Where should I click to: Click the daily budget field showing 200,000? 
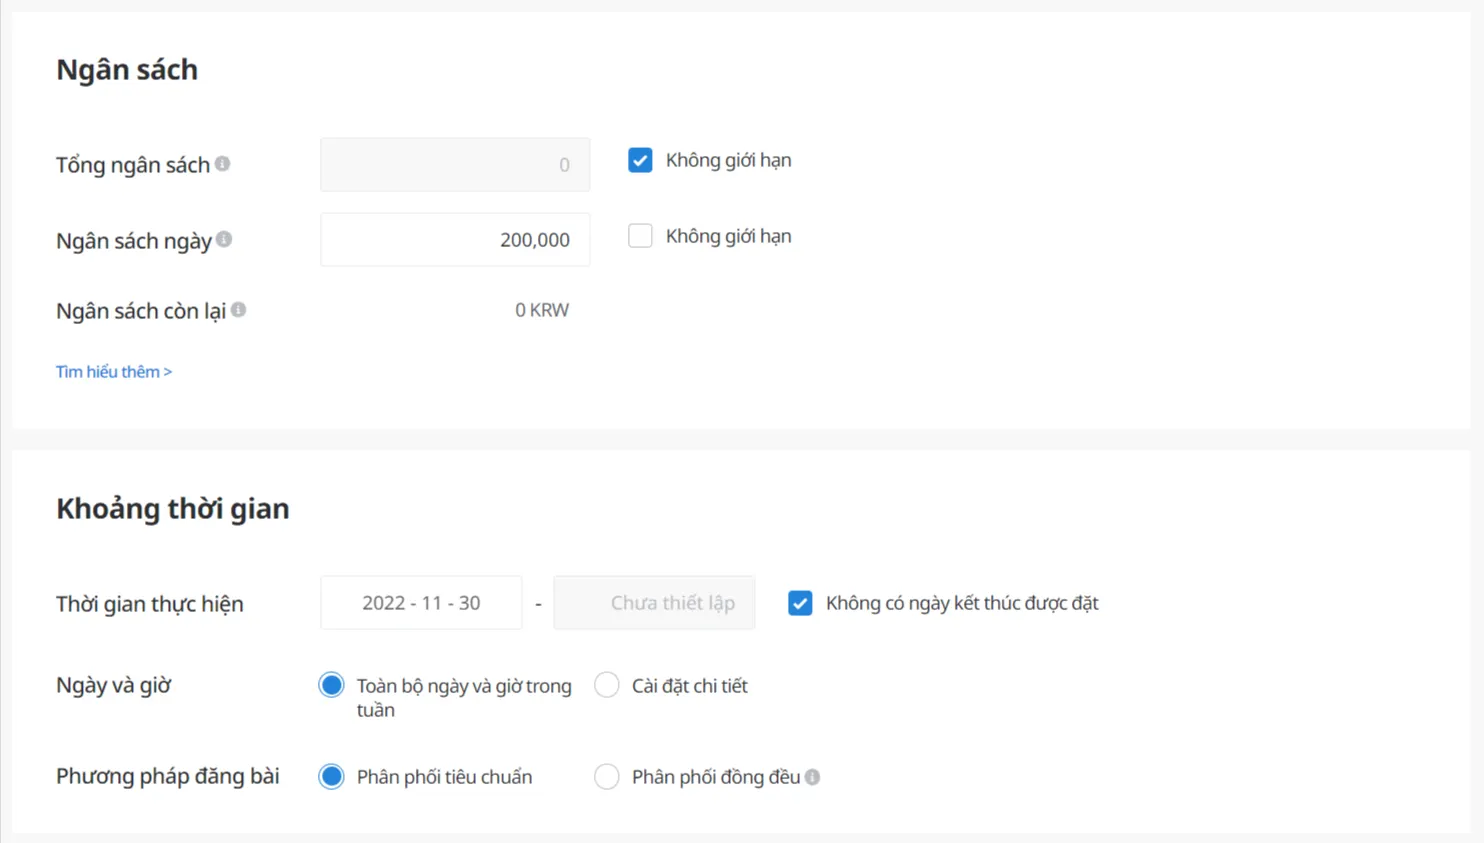tap(455, 240)
